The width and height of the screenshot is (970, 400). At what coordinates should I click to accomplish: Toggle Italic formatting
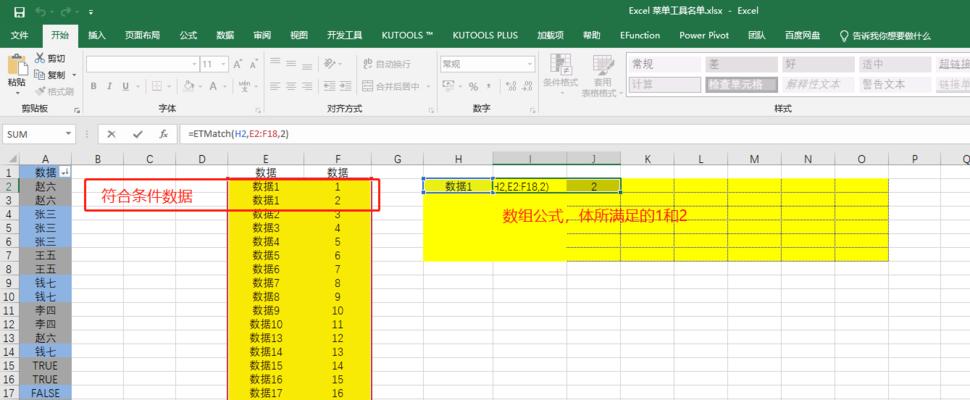pyautogui.click(x=109, y=86)
